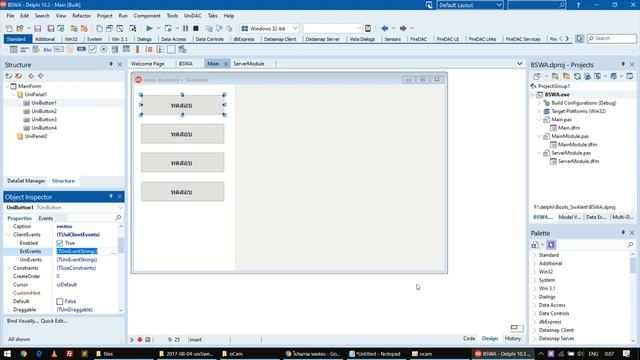
Task: Pin the Structure panel
Action: coord(111,64)
